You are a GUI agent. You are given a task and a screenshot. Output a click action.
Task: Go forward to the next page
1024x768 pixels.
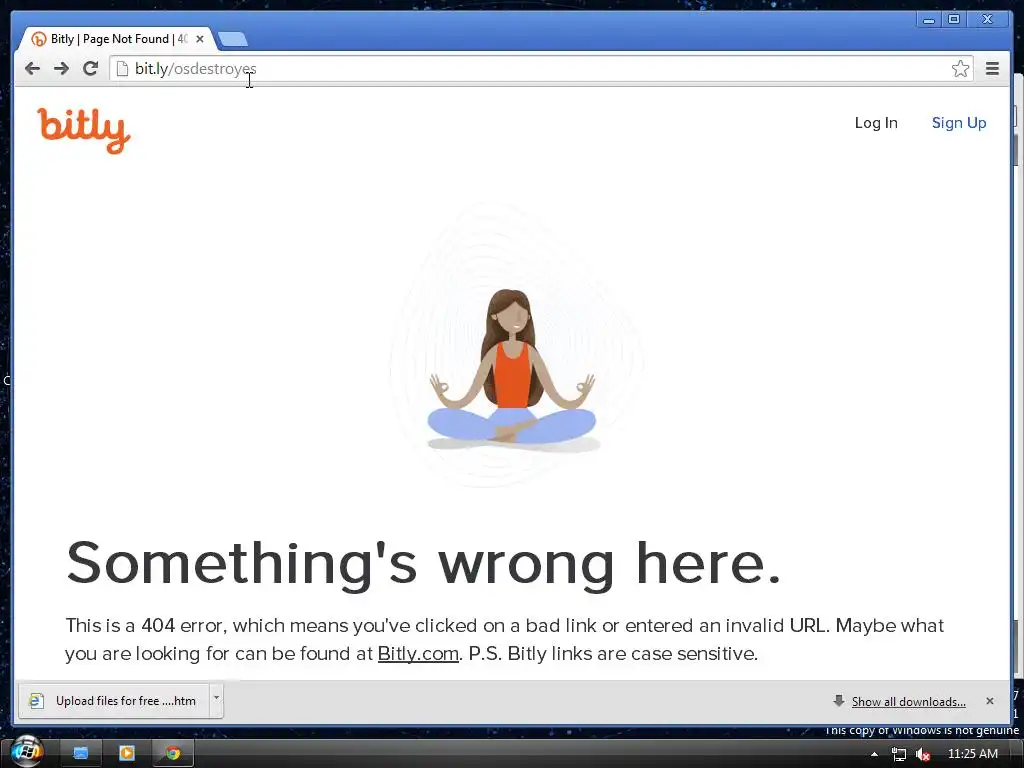pos(61,69)
